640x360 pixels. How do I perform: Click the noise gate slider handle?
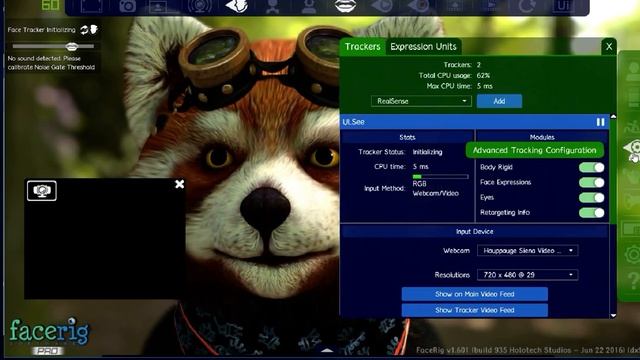pyautogui.click(x=72, y=47)
